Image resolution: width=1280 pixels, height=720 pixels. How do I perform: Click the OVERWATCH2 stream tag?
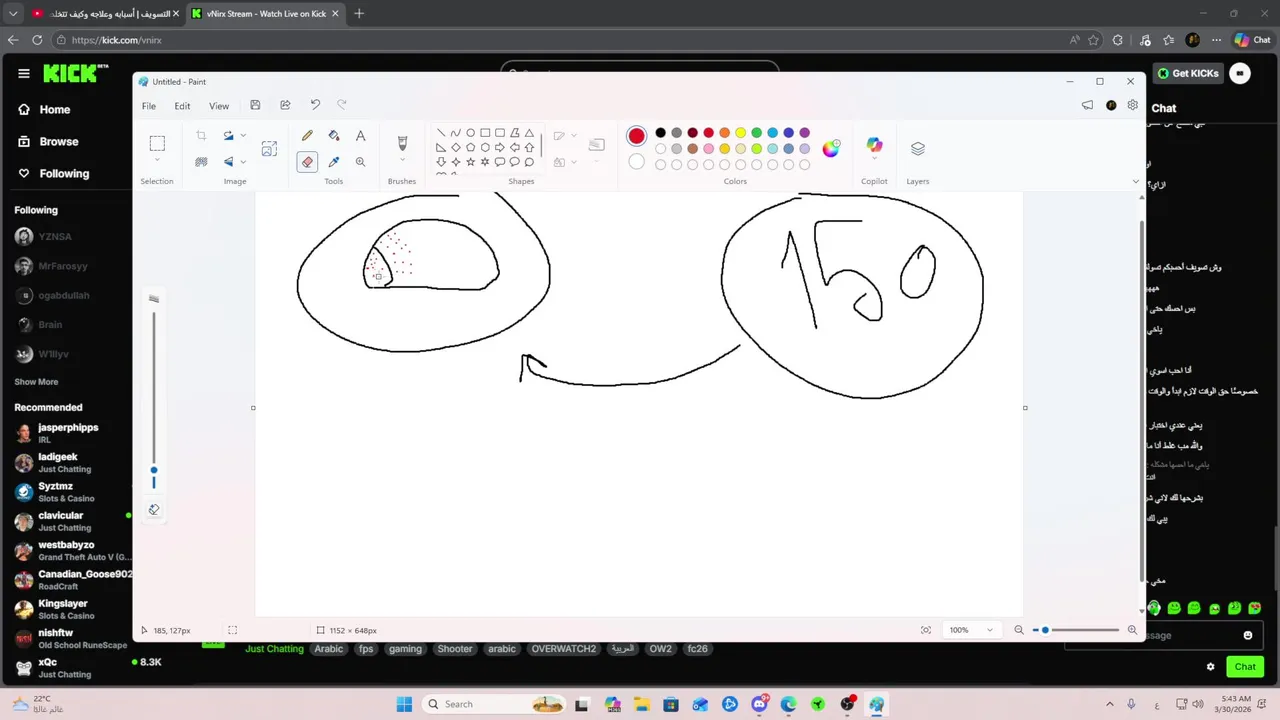[563, 649]
